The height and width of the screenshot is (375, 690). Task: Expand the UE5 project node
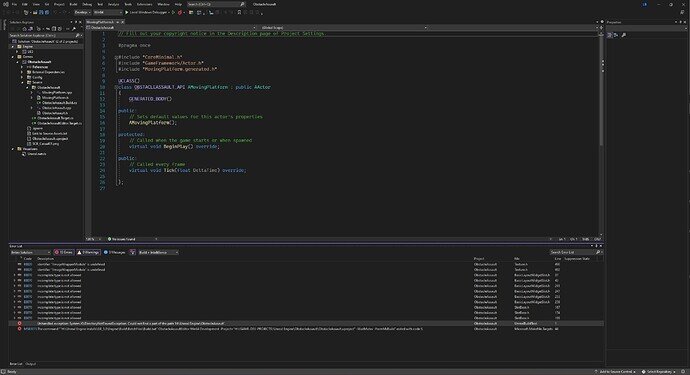17,51
